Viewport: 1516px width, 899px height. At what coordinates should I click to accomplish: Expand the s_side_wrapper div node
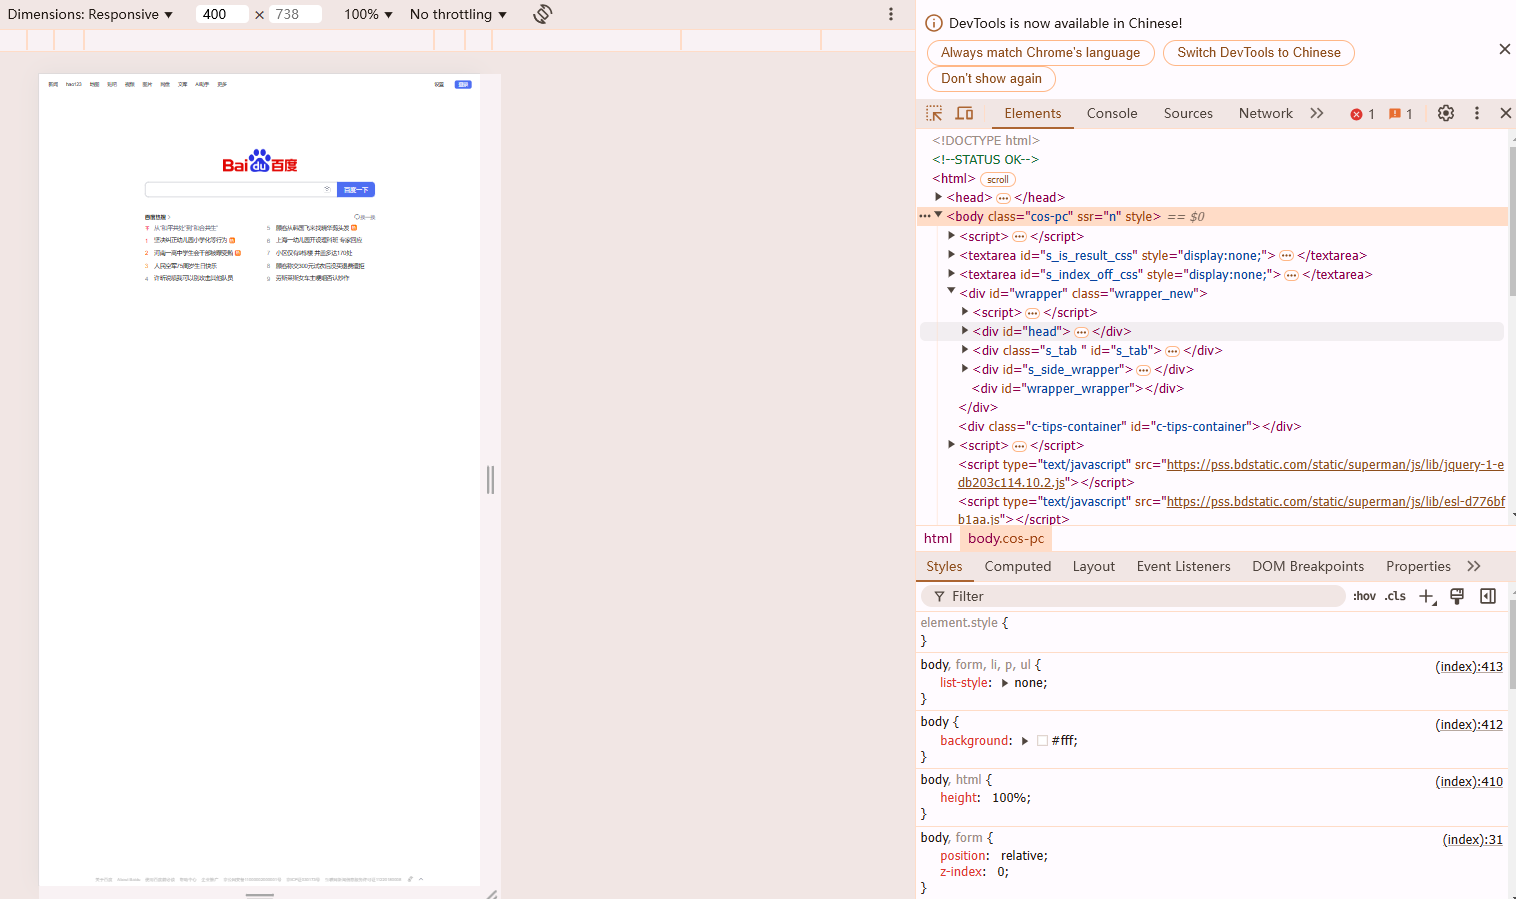pos(965,368)
